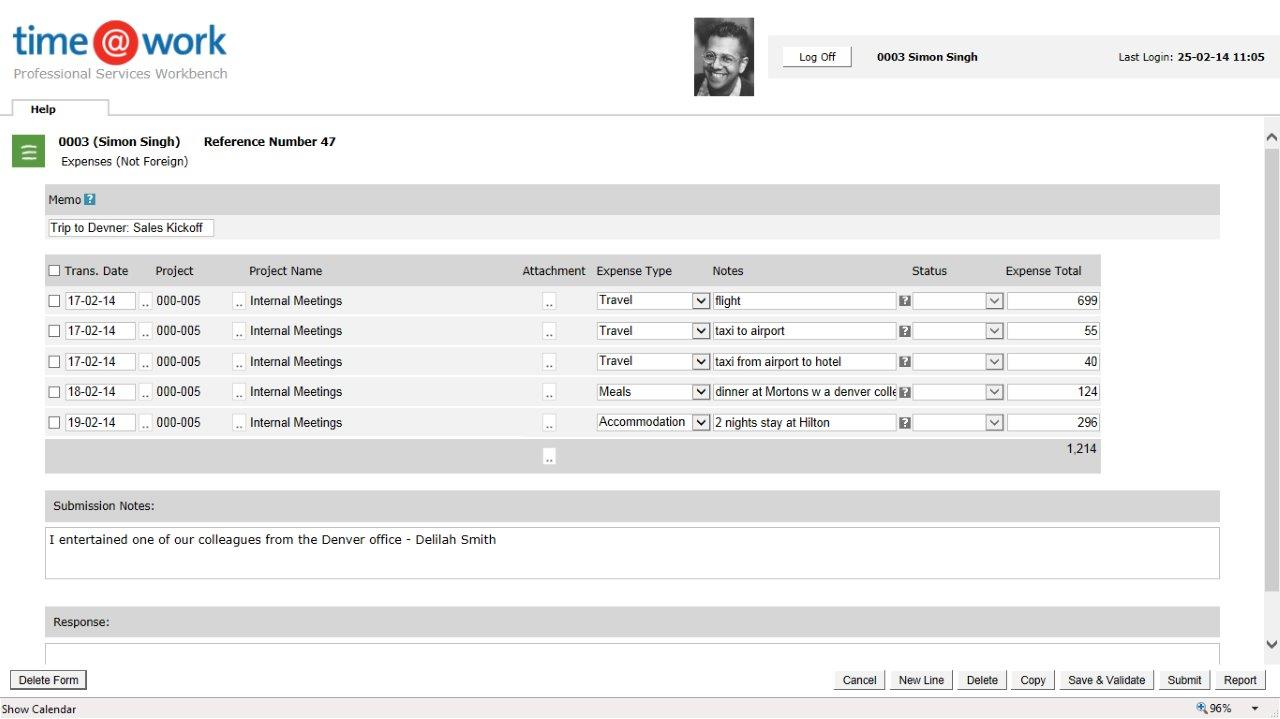Screen dimensions: 1280x719
Task: Click the attachment button in the totals row
Action: point(549,456)
